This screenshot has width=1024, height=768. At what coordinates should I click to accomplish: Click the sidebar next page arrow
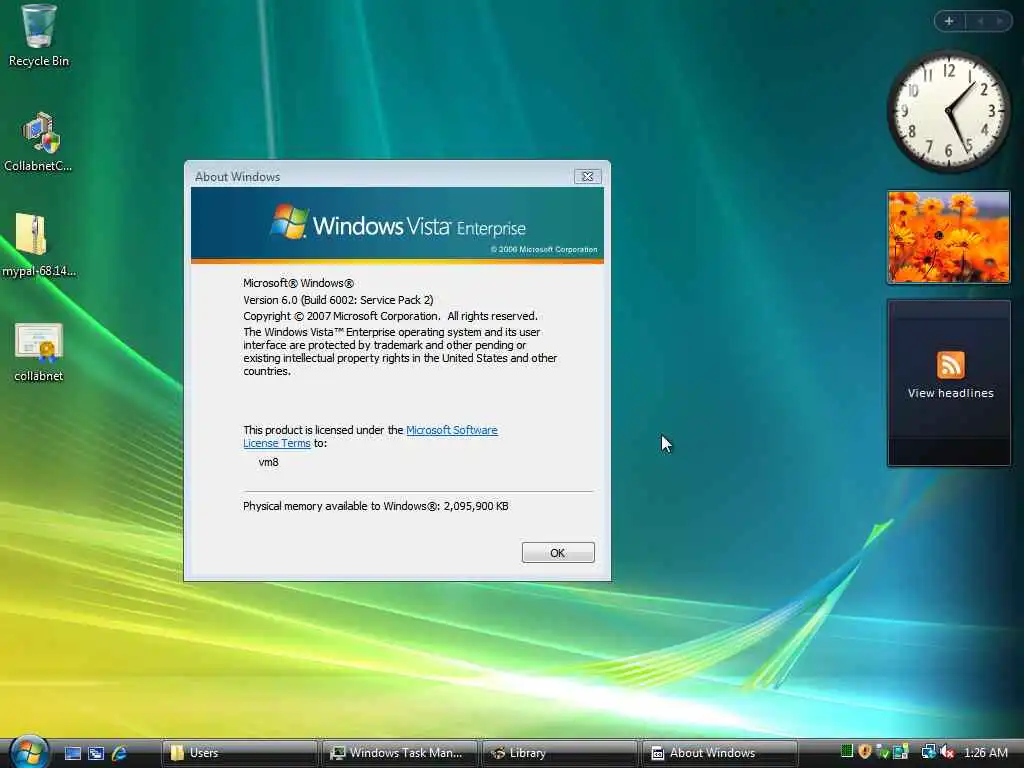pos(1000,22)
